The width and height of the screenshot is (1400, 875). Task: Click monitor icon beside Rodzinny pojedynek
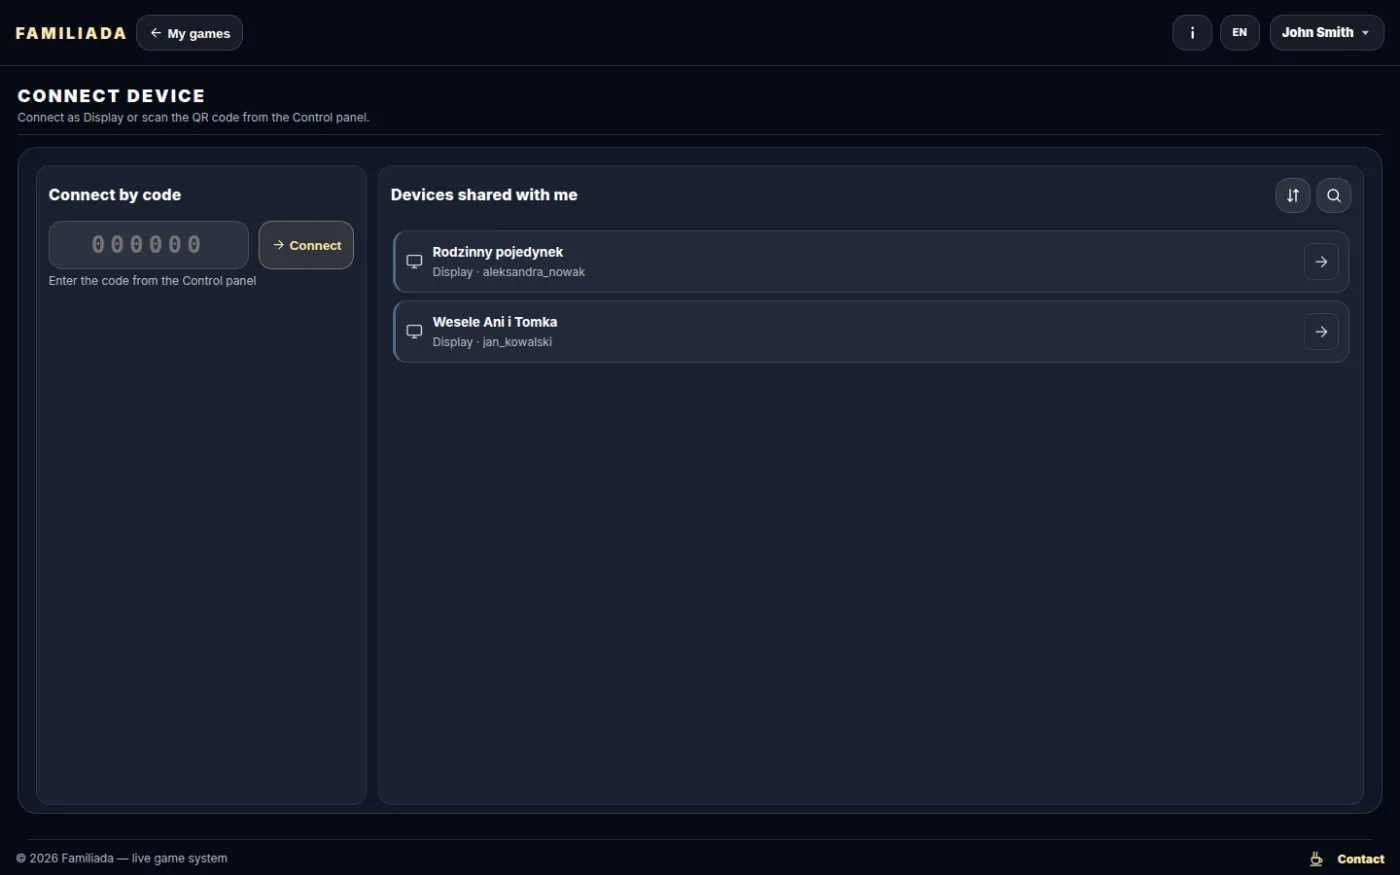click(414, 262)
